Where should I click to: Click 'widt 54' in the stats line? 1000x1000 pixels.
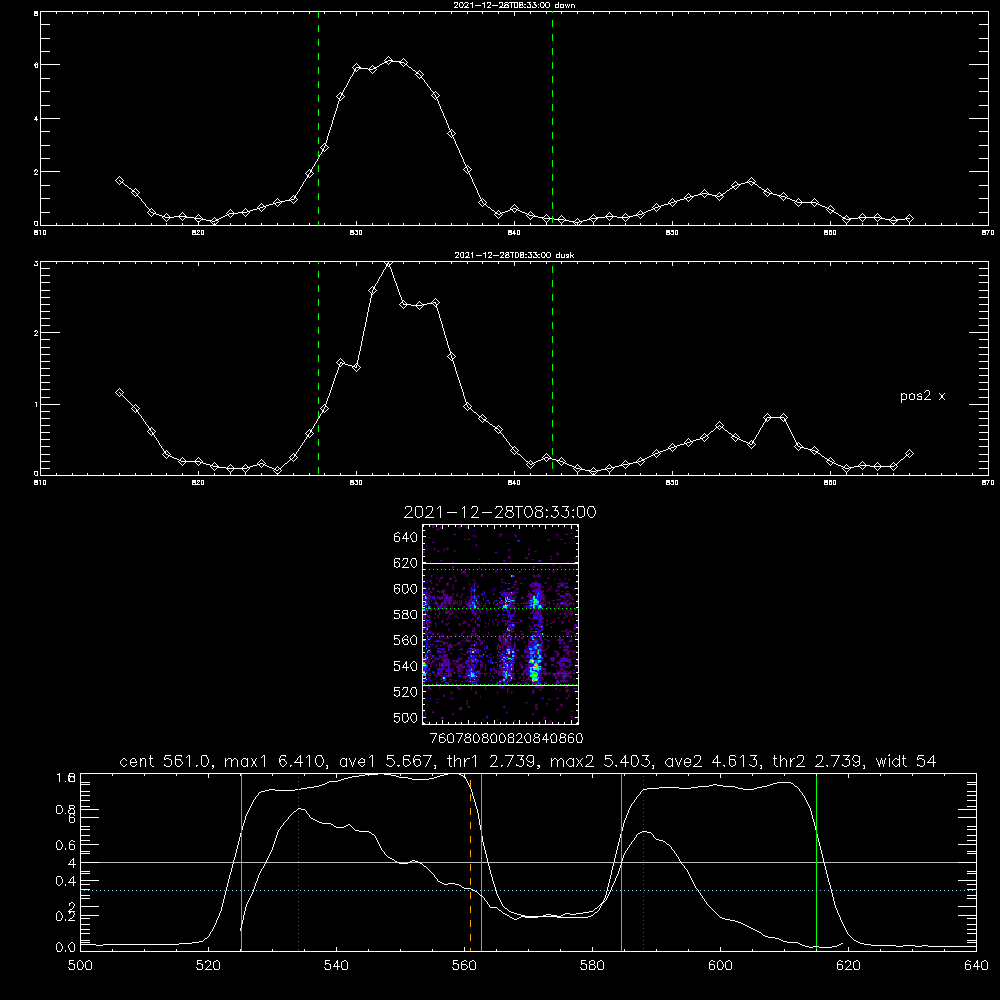coord(906,761)
